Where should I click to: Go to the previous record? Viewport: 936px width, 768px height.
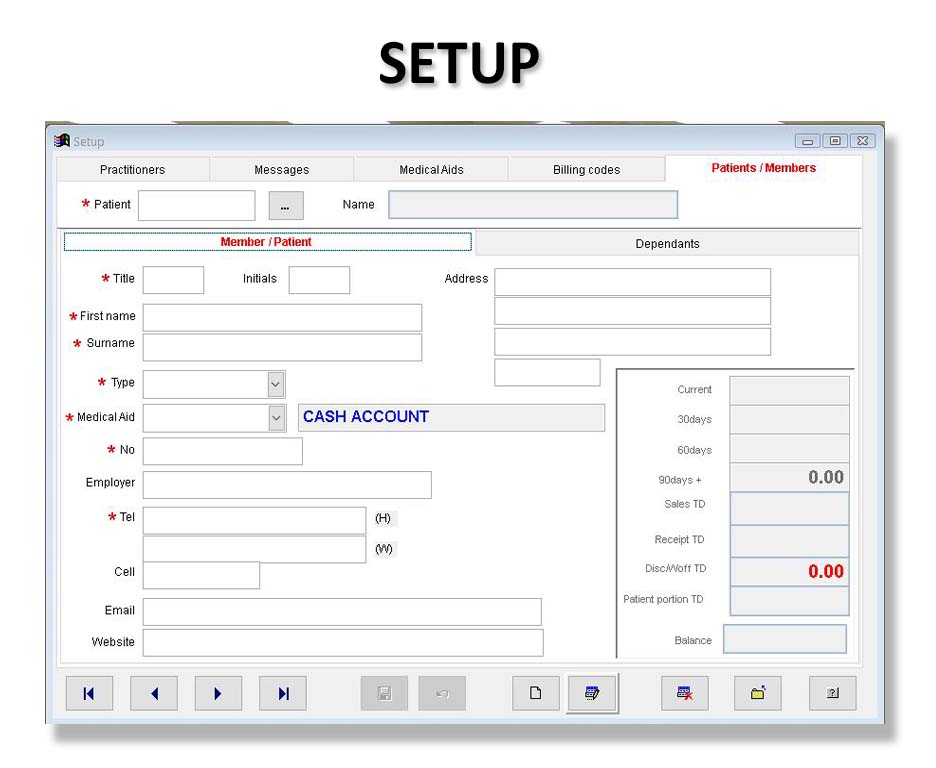click(x=154, y=693)
